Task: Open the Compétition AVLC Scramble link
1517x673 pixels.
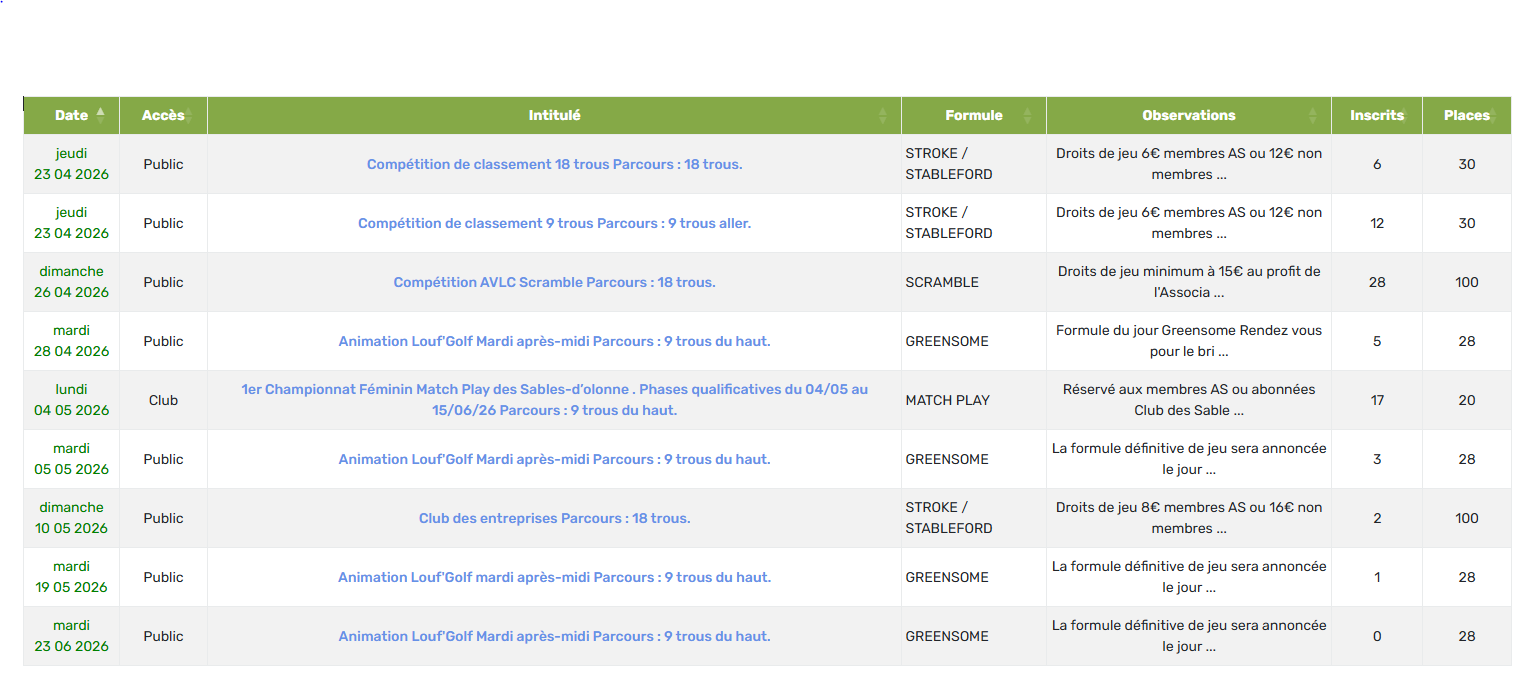Action: (x=554, y=282)
